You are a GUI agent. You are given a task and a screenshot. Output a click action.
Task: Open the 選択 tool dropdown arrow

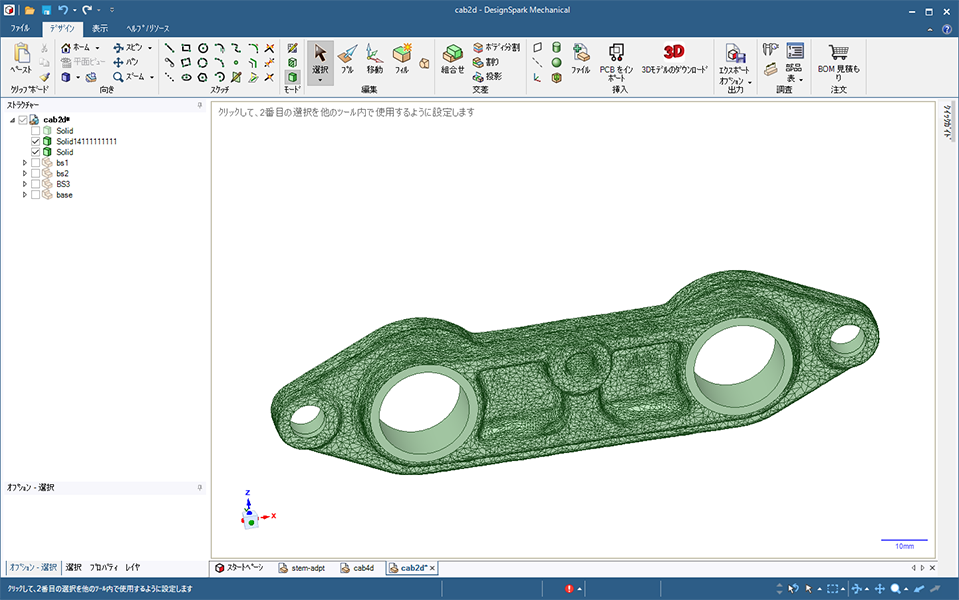click(x=320, y=80)
